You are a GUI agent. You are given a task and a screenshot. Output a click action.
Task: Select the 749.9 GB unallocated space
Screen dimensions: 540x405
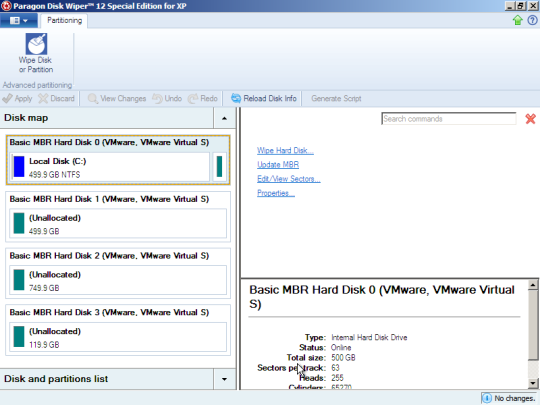[118, 280]
